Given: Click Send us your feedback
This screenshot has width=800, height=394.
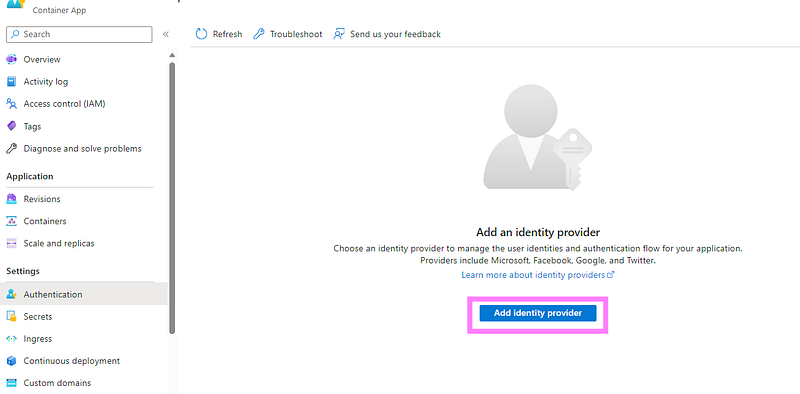Looking at the screenshot, I should coord(395,34).
